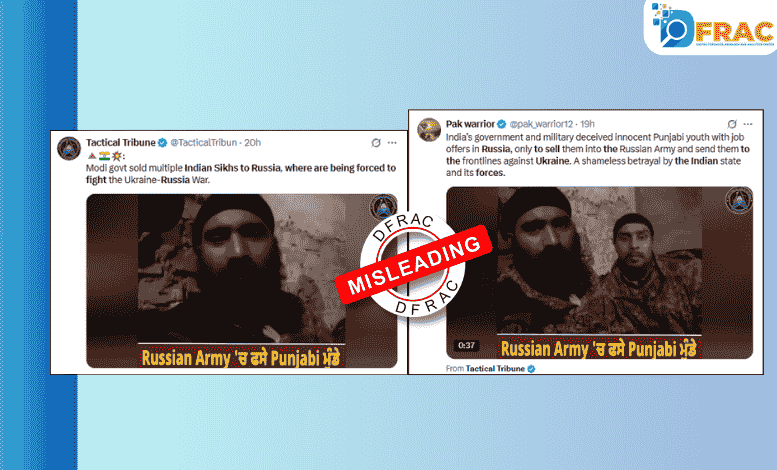Click 'From Tactical Tribune' source link
This screenshot has width=777, height=470.
491,368
